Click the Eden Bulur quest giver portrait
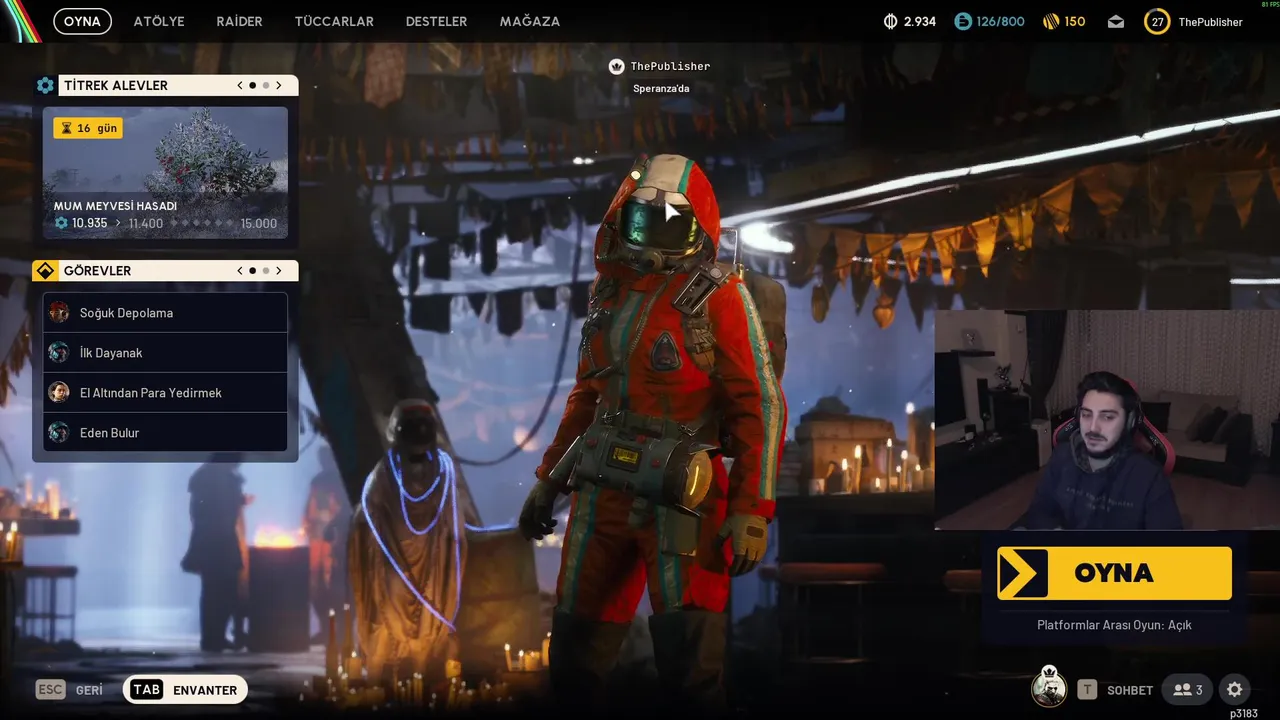 [59, 433]
